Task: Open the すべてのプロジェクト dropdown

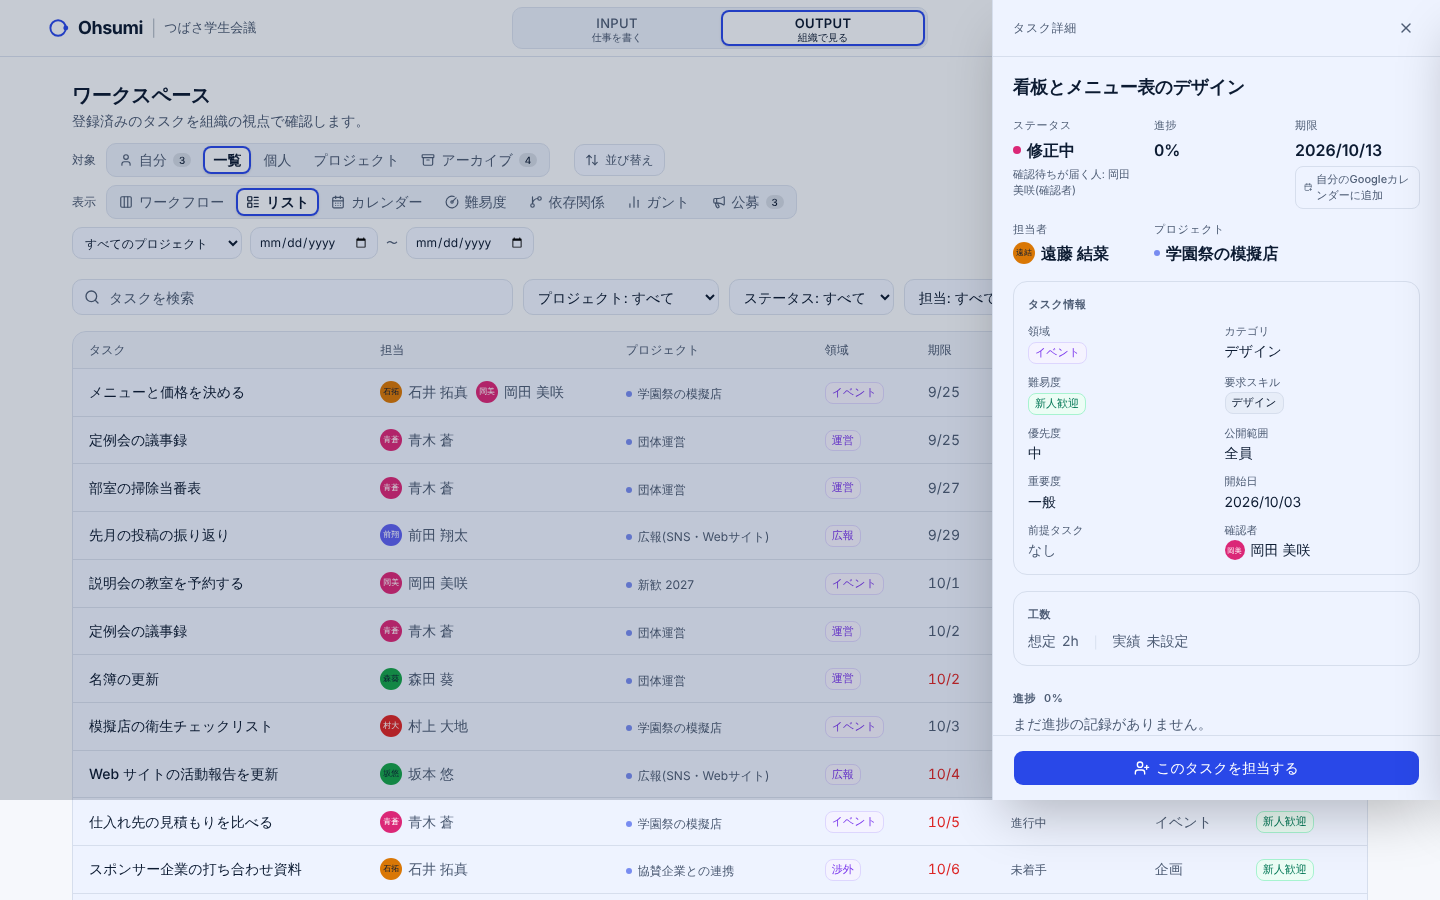Action: [x=157, y=243]
